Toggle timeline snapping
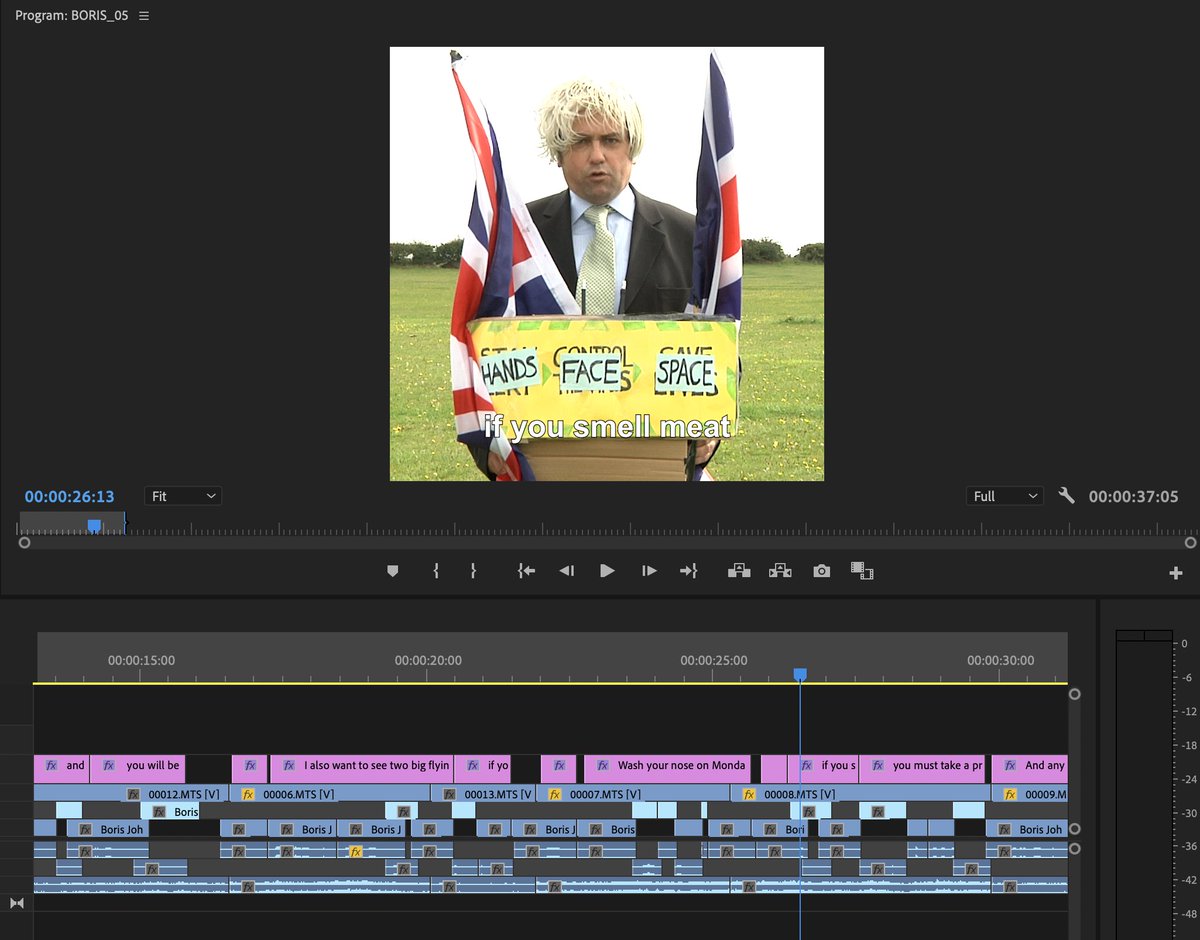Viewport: 1200px width, 940px height. tap(17, 903)
